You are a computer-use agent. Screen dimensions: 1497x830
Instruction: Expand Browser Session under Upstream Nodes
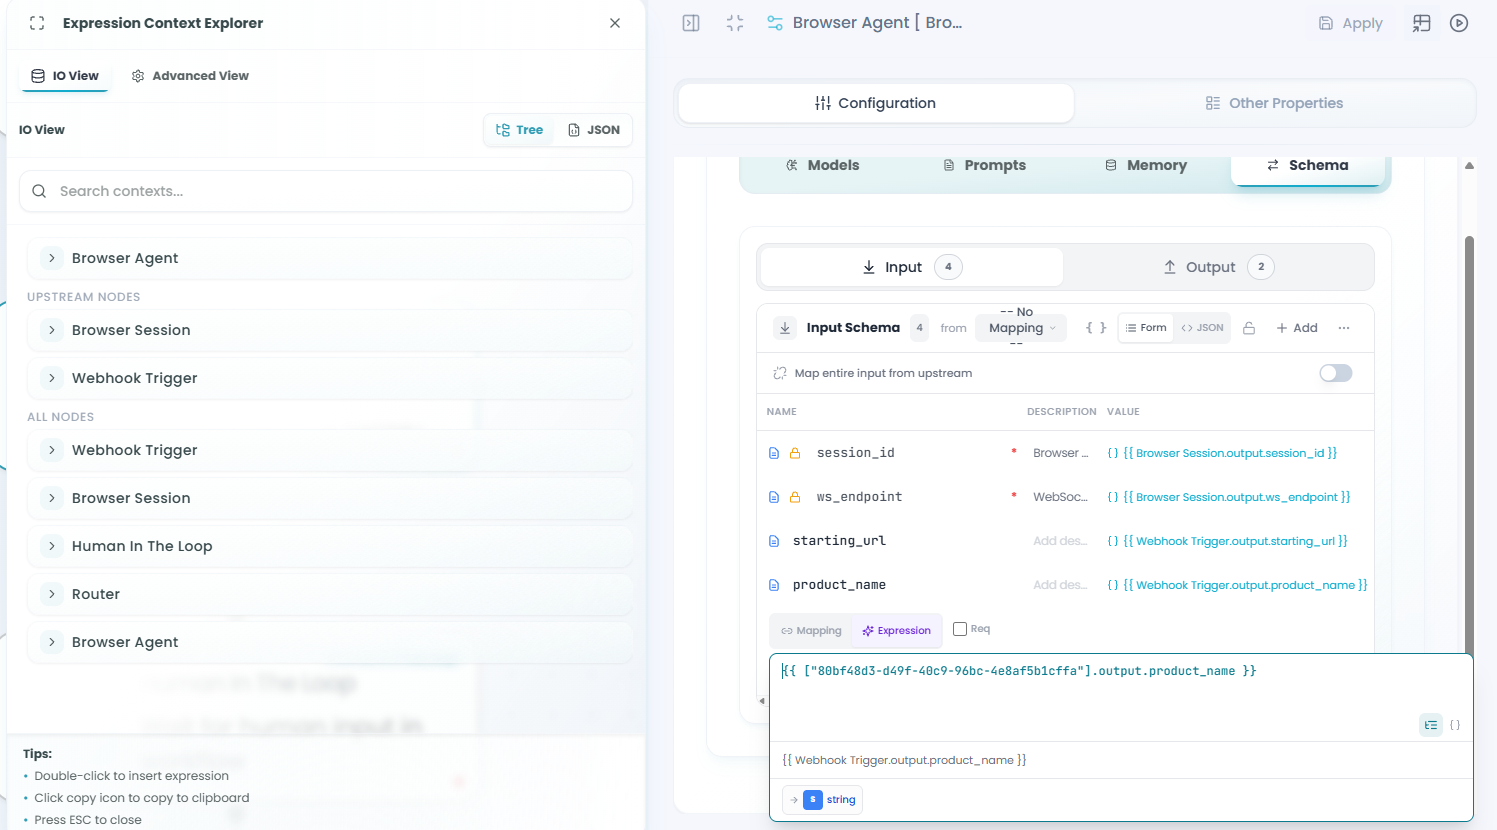[52, 330]
